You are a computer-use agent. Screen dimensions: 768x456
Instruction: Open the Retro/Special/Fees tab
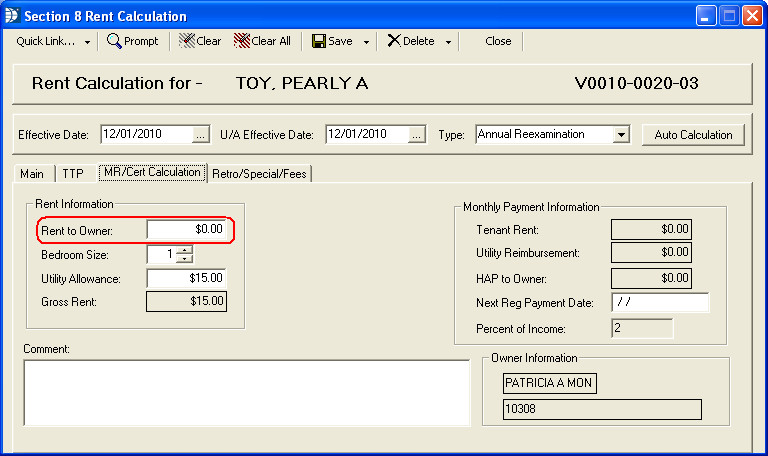tap(259, 174)
